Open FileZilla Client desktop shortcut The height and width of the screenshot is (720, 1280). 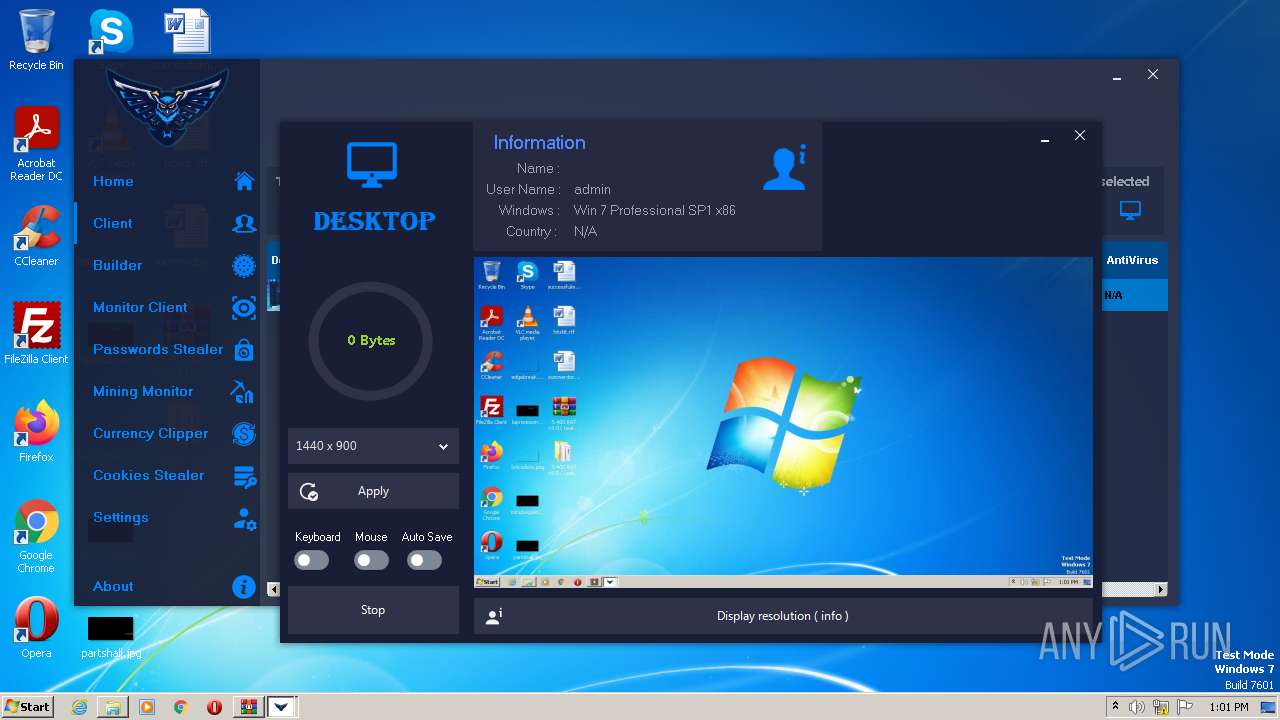click(x=36, y=334)
